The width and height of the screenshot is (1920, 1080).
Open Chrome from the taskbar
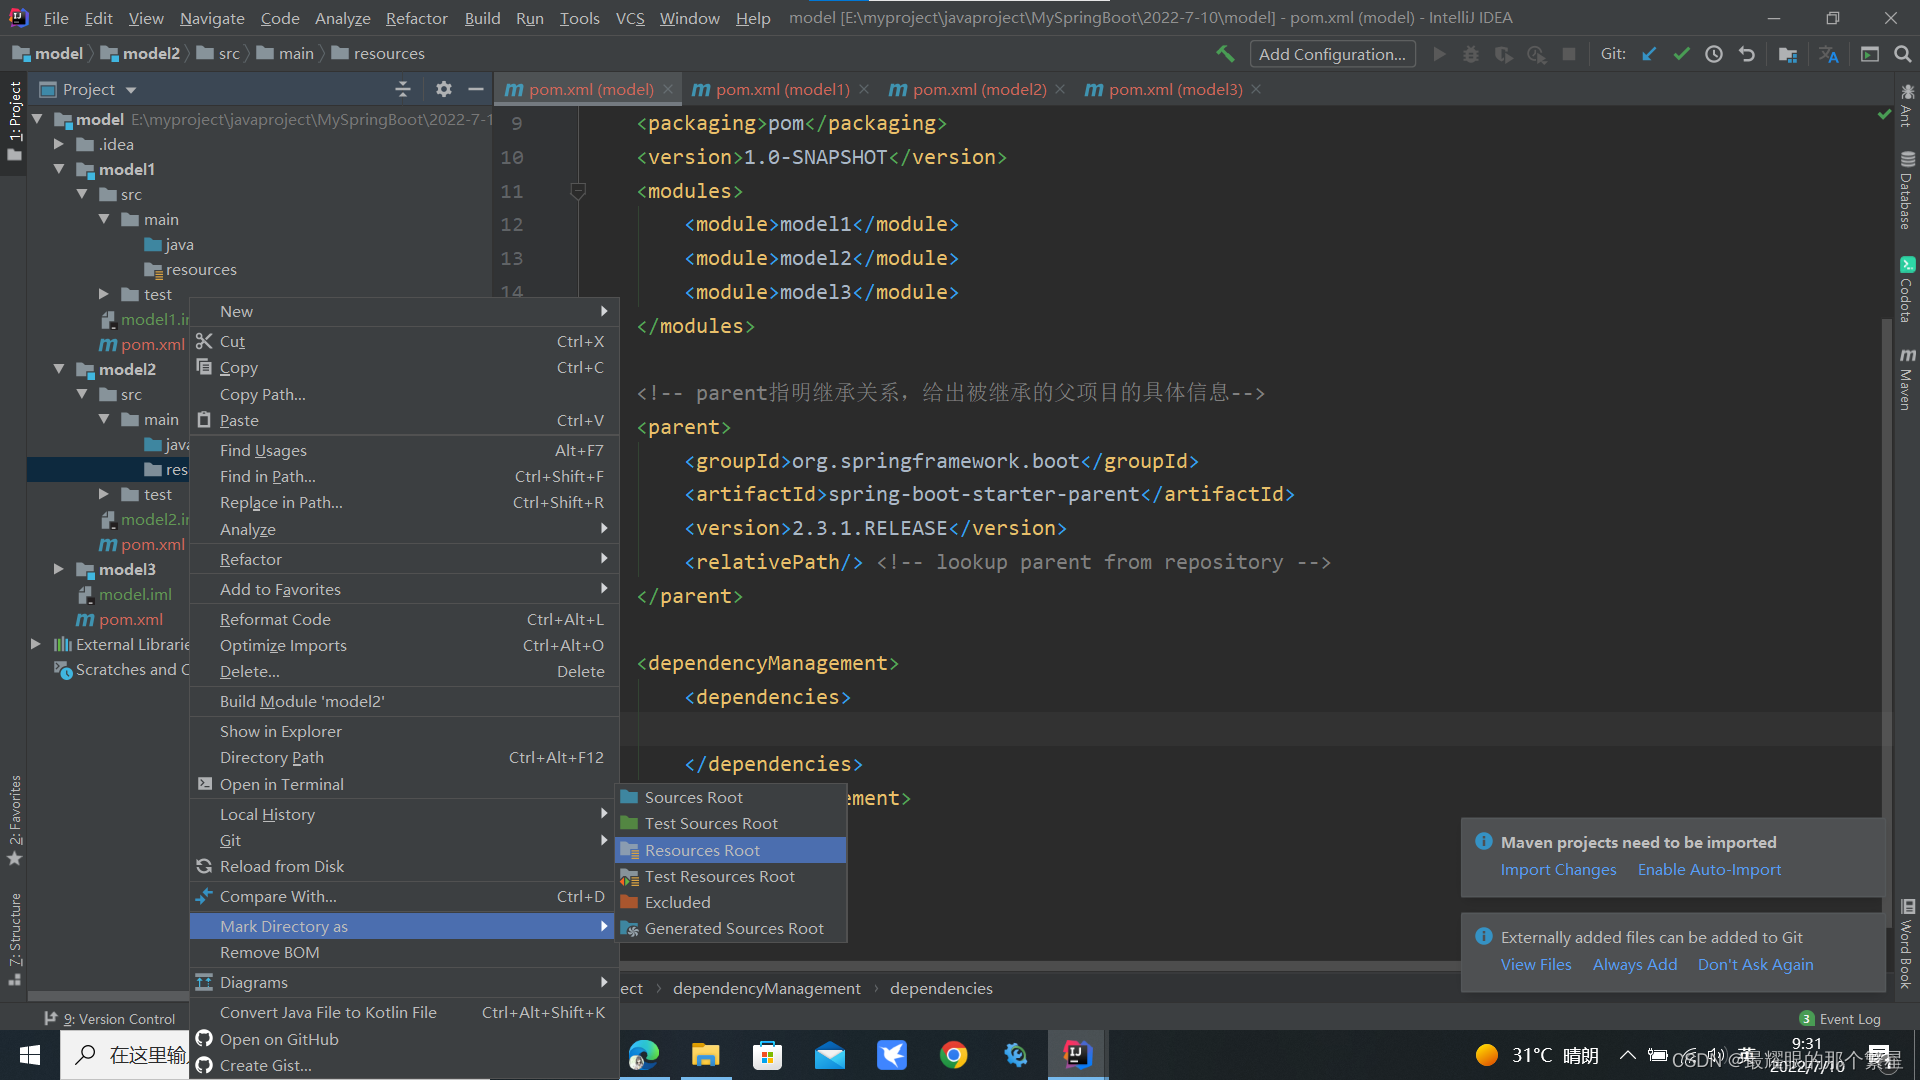953,1055
